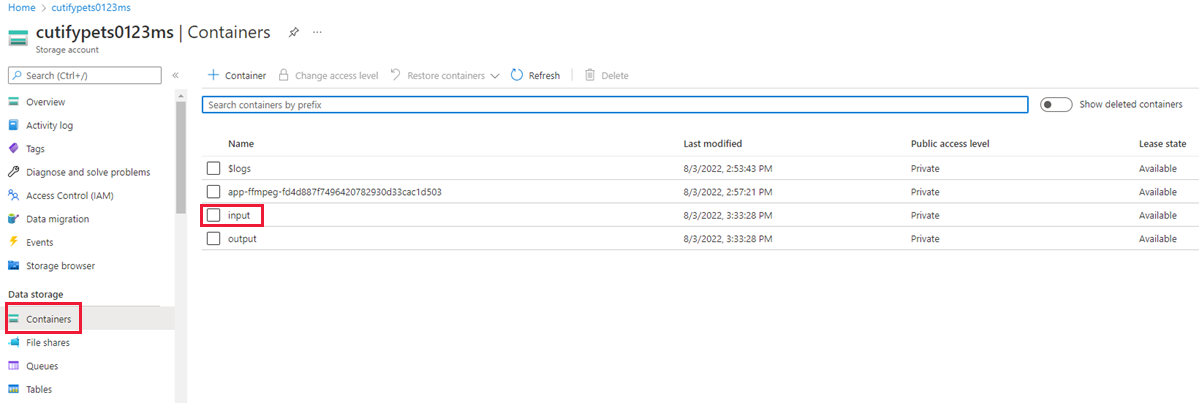
Task: Open the output container
Action: point(242,239)
